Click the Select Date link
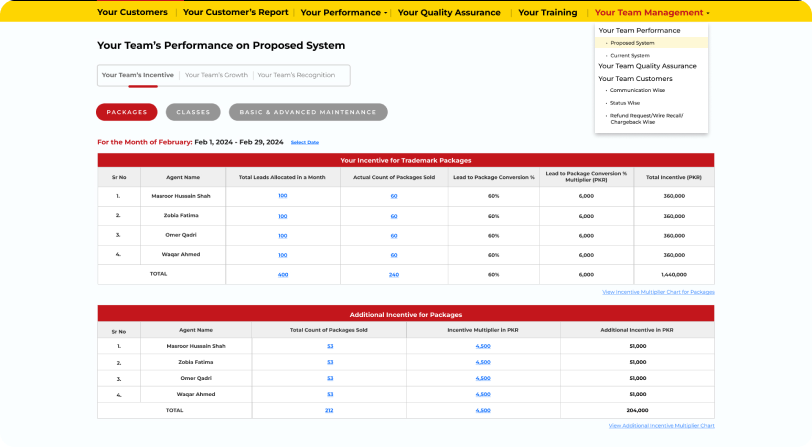812x447 pixels. 305,142
